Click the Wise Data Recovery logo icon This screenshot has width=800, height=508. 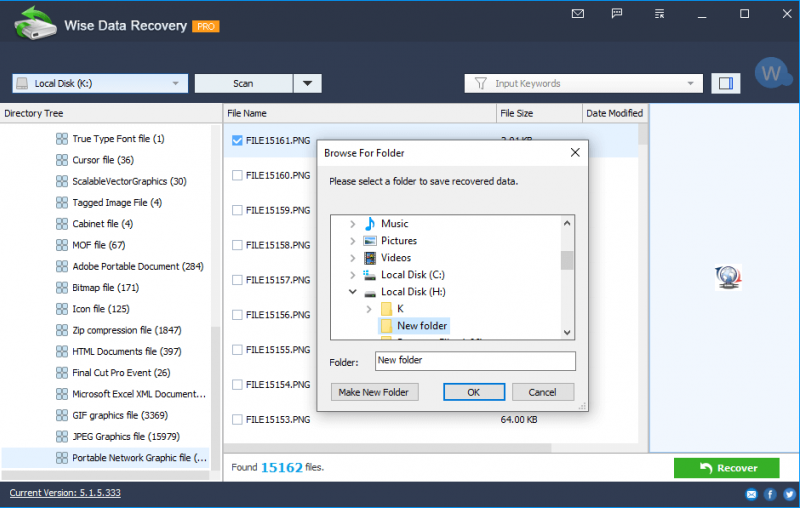tap(35, 24)
